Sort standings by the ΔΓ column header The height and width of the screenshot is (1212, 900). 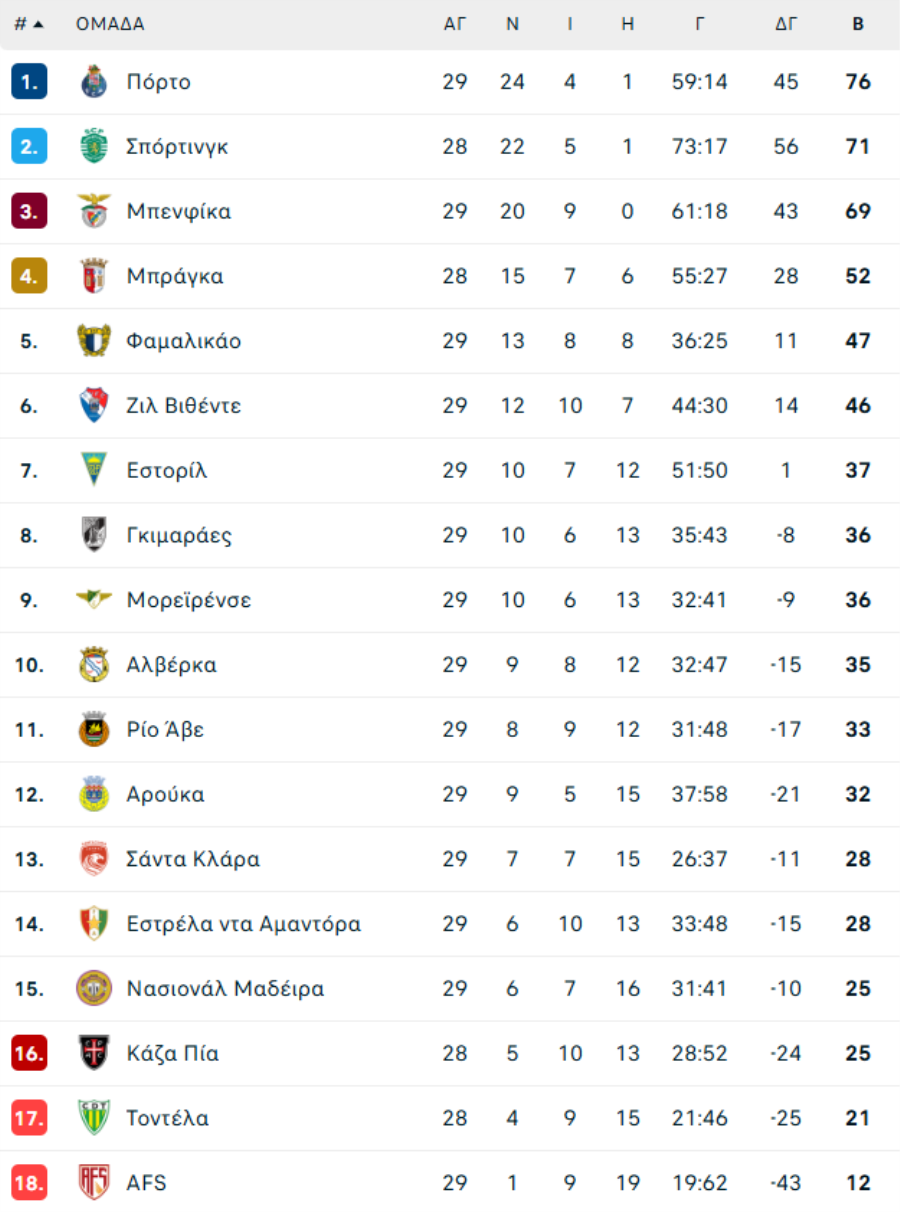click(786, 25)
